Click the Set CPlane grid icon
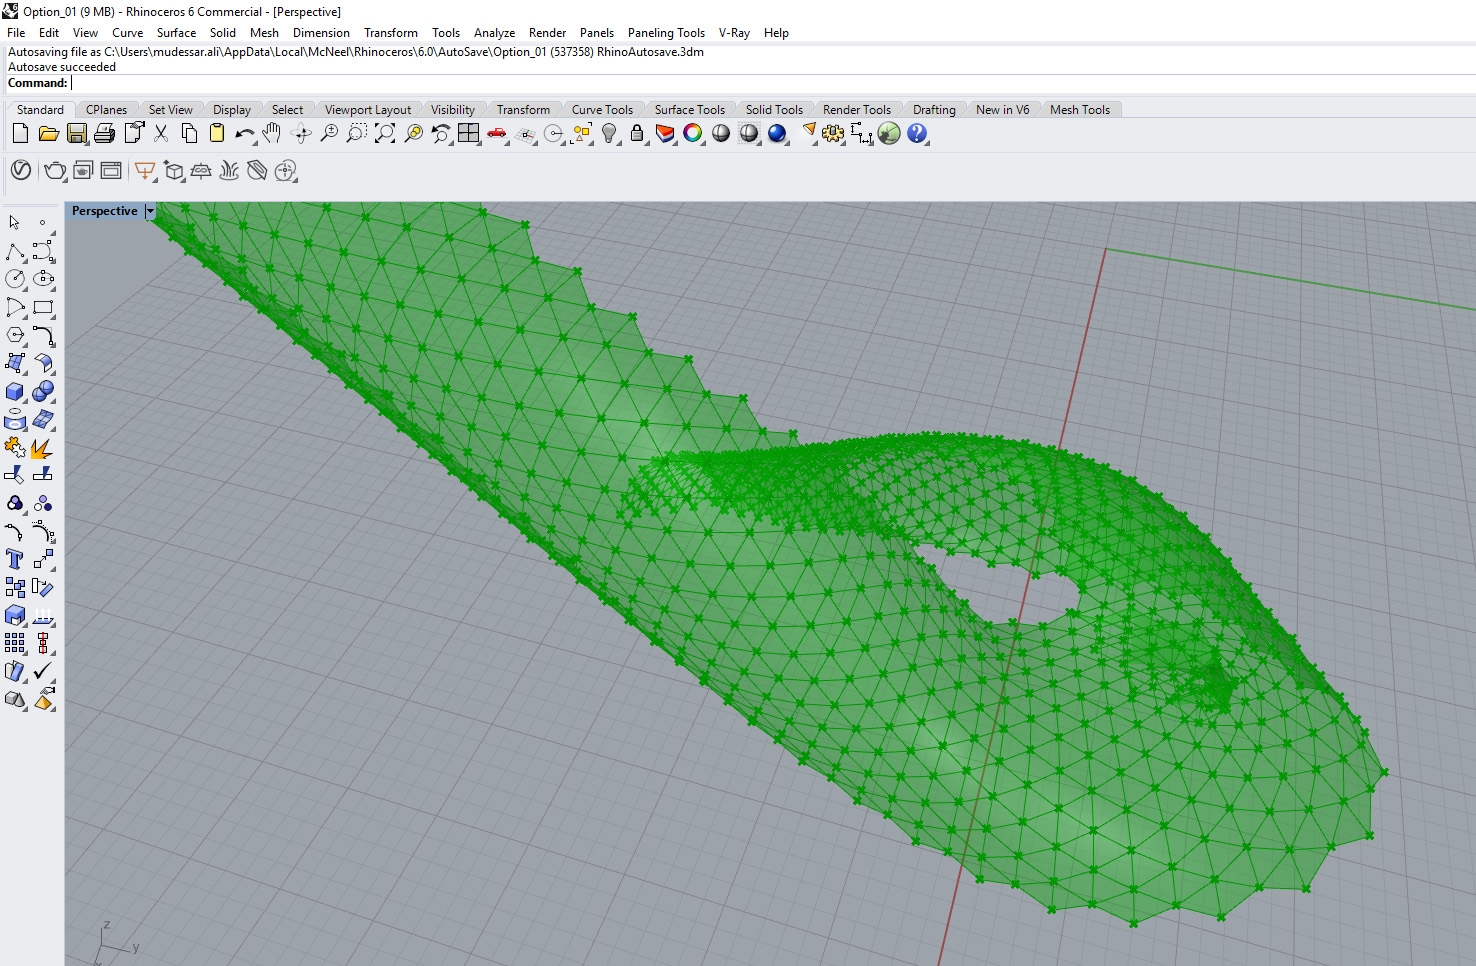The image size is (1476, 966). [x=525, y=133]
